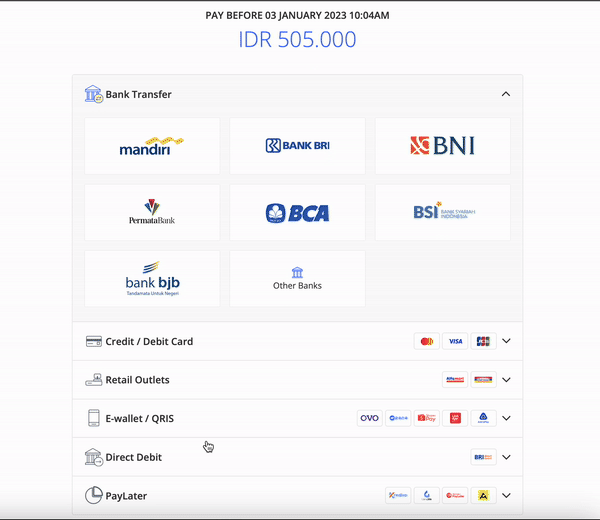This screenshot has height=520, width=600.
Task: Click the red-circle logo badge in PayLater
Action: [x=455, y=496]
